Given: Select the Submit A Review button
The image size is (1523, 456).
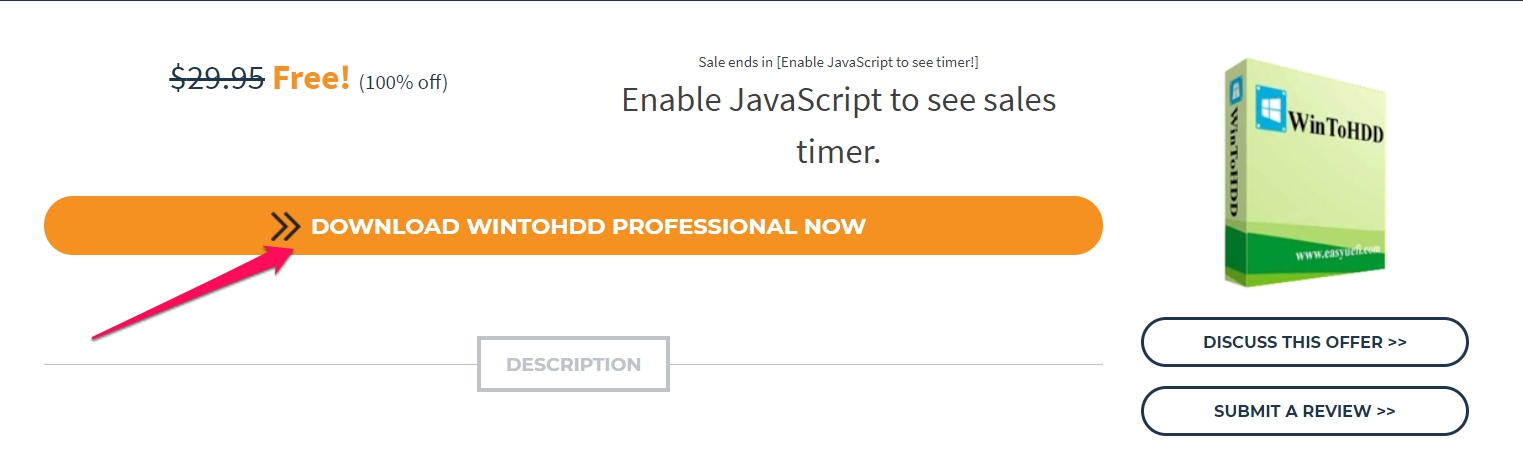Looking at the screenshot, I should click(x=1304, y=411).
